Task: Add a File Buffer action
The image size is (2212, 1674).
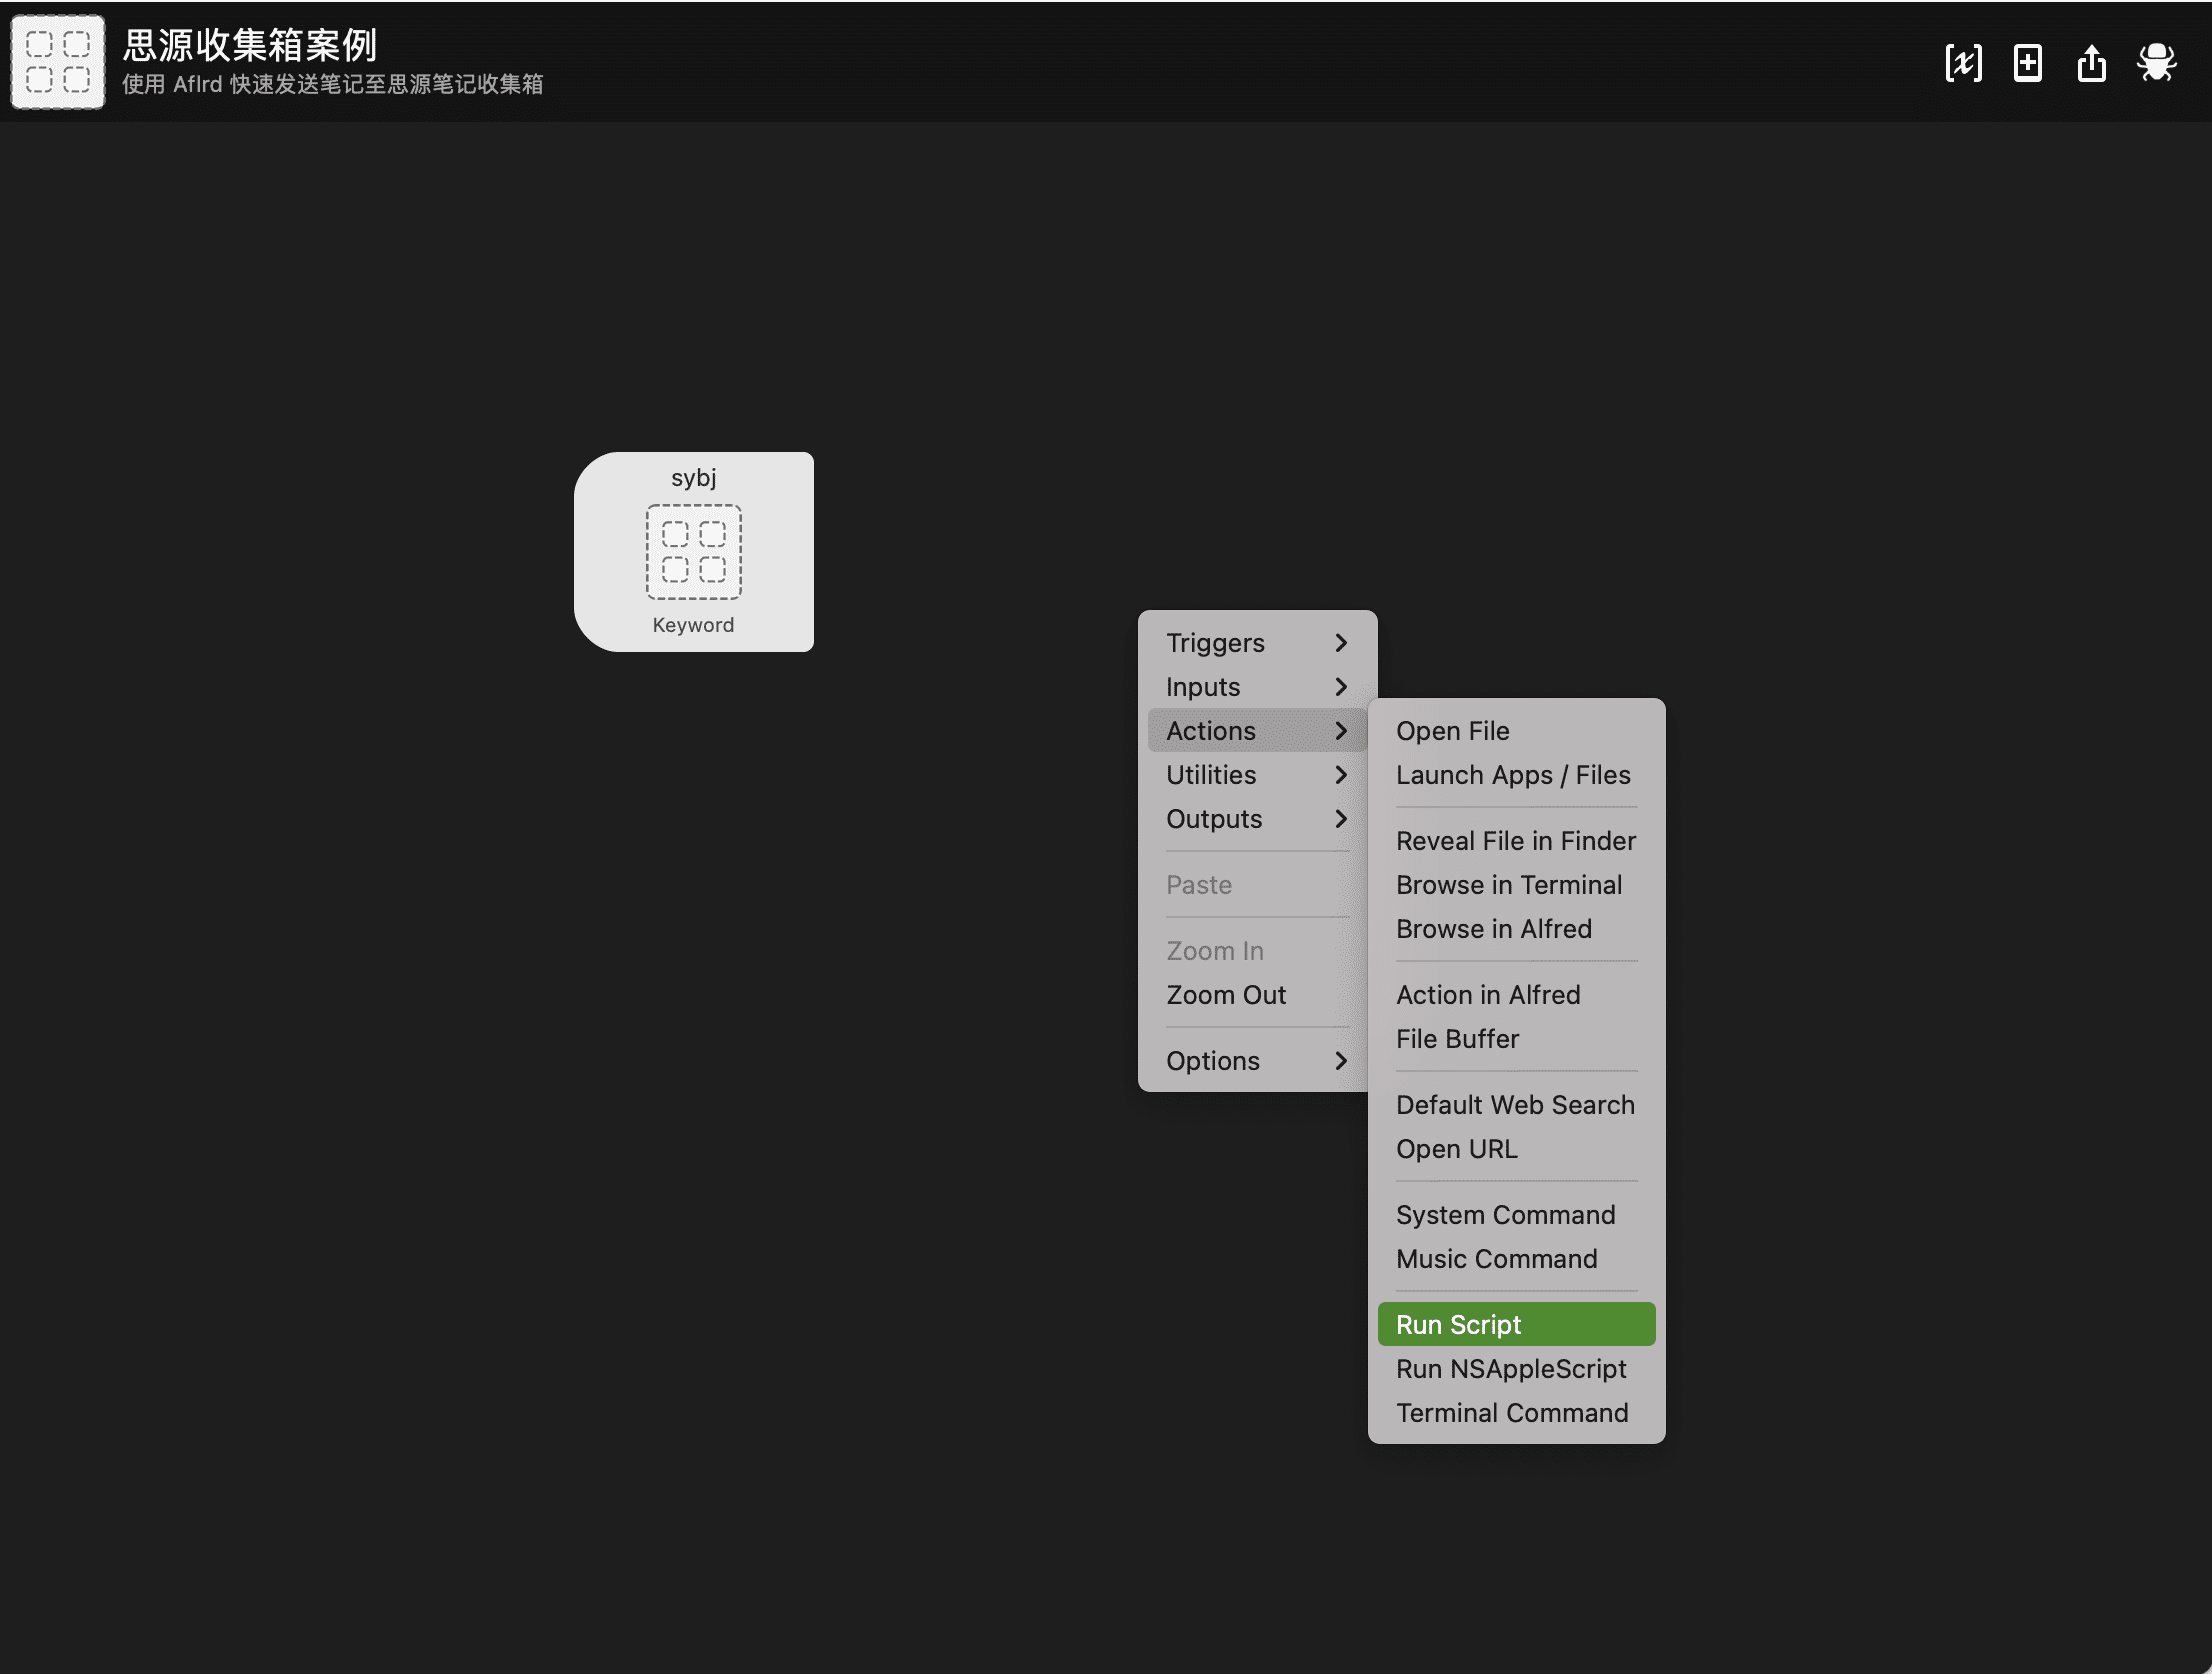Action: [x=1516, y=1039]
